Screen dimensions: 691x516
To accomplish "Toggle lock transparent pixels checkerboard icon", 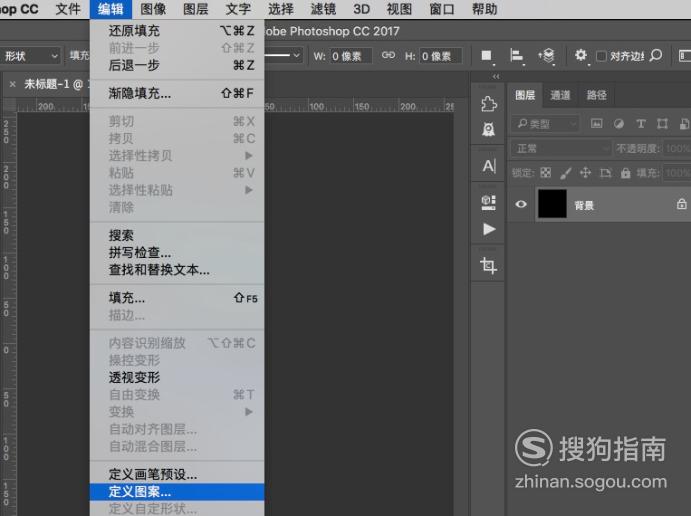I will click(546, 172).
